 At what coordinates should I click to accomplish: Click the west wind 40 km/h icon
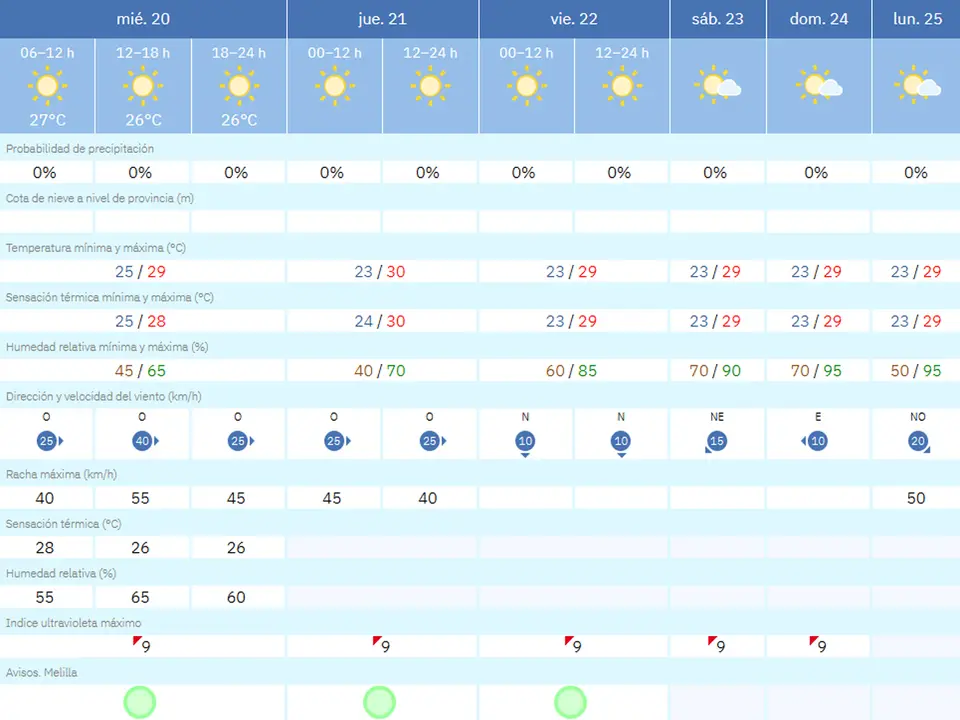click(146, 441)
